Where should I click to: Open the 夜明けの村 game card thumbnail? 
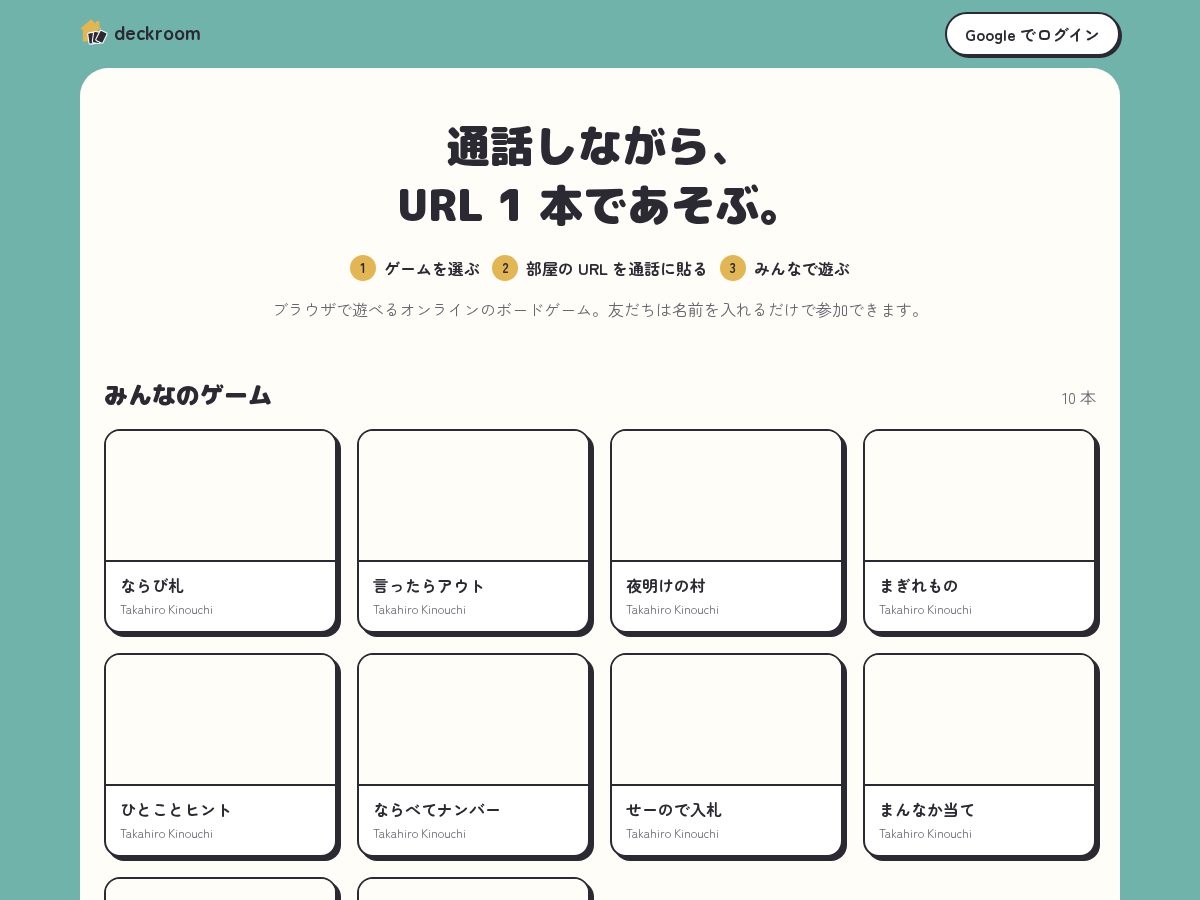(x=726, y=496)
